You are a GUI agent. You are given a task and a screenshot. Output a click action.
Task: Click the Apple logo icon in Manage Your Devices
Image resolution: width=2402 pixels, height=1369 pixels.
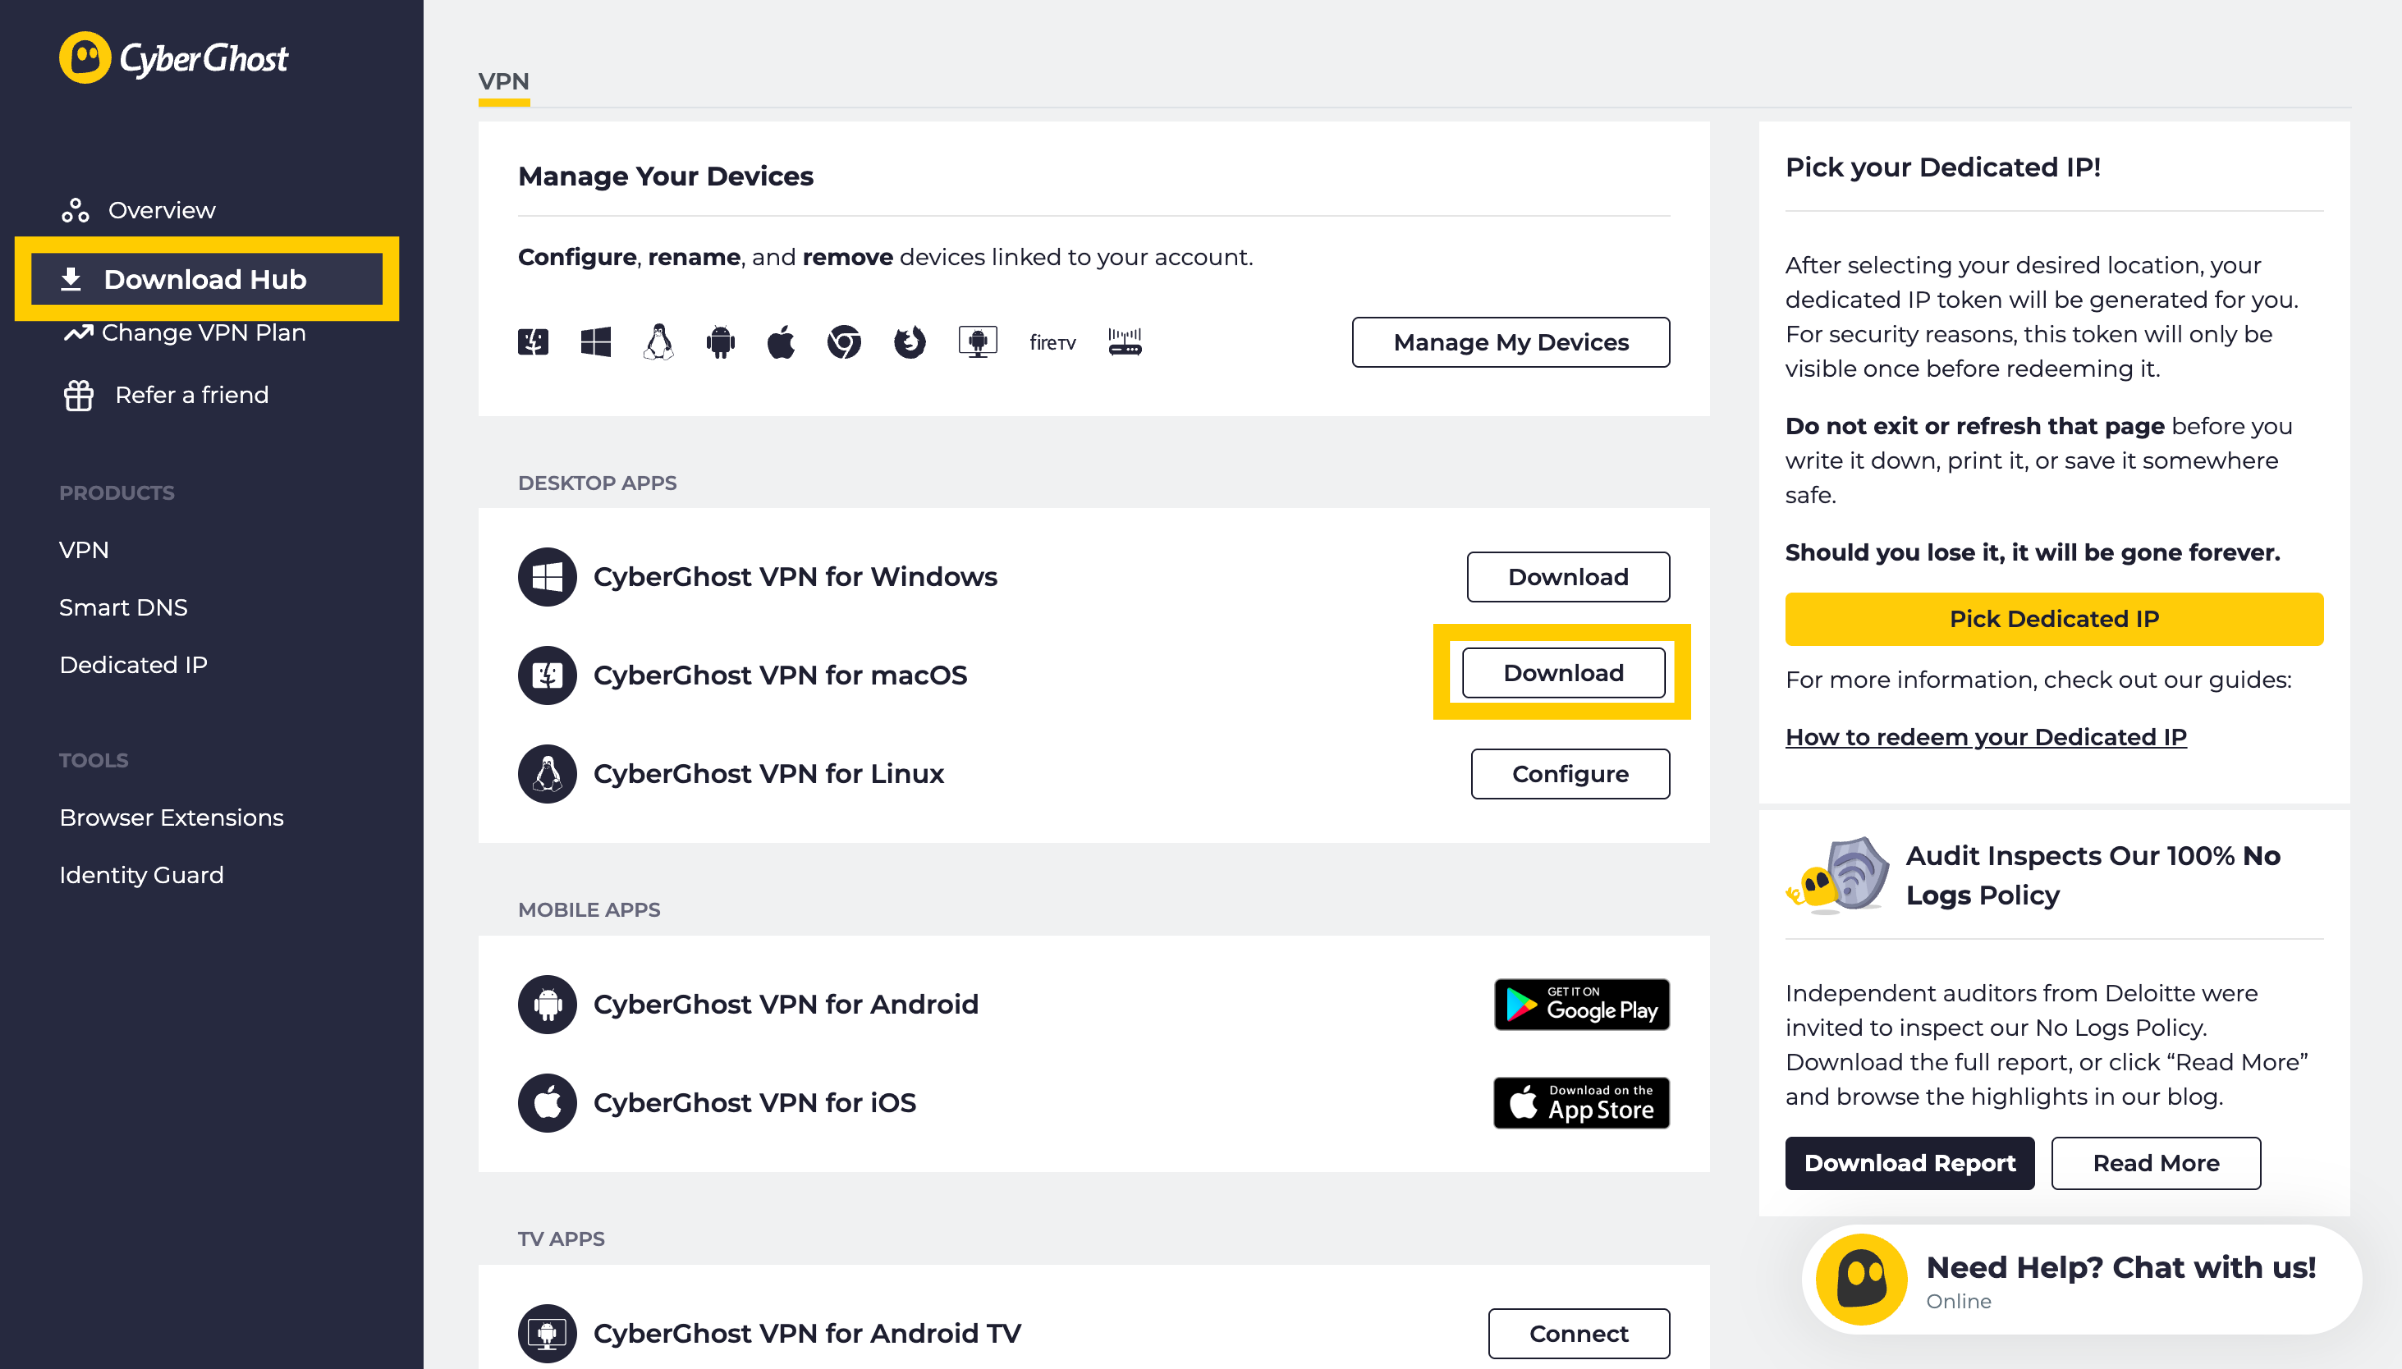[x=781, y=342]
